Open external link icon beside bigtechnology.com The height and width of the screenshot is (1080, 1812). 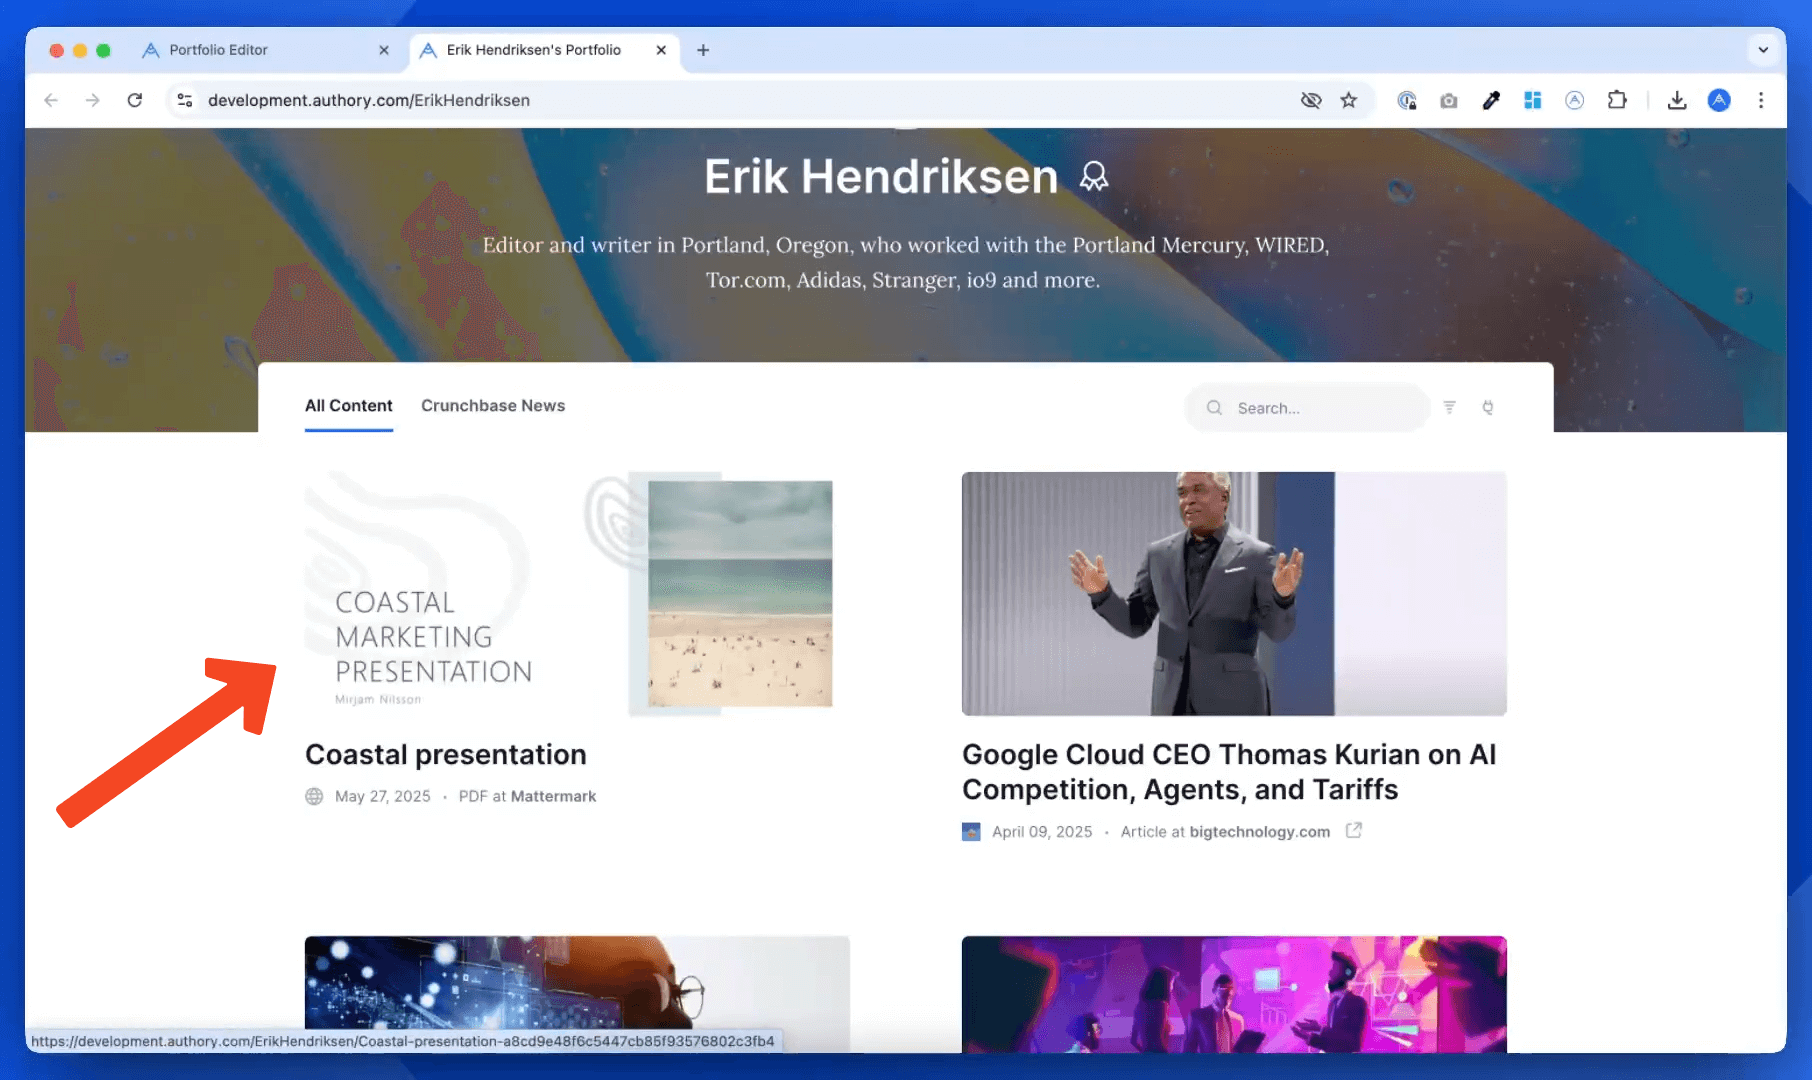(x=1353, y=831)
